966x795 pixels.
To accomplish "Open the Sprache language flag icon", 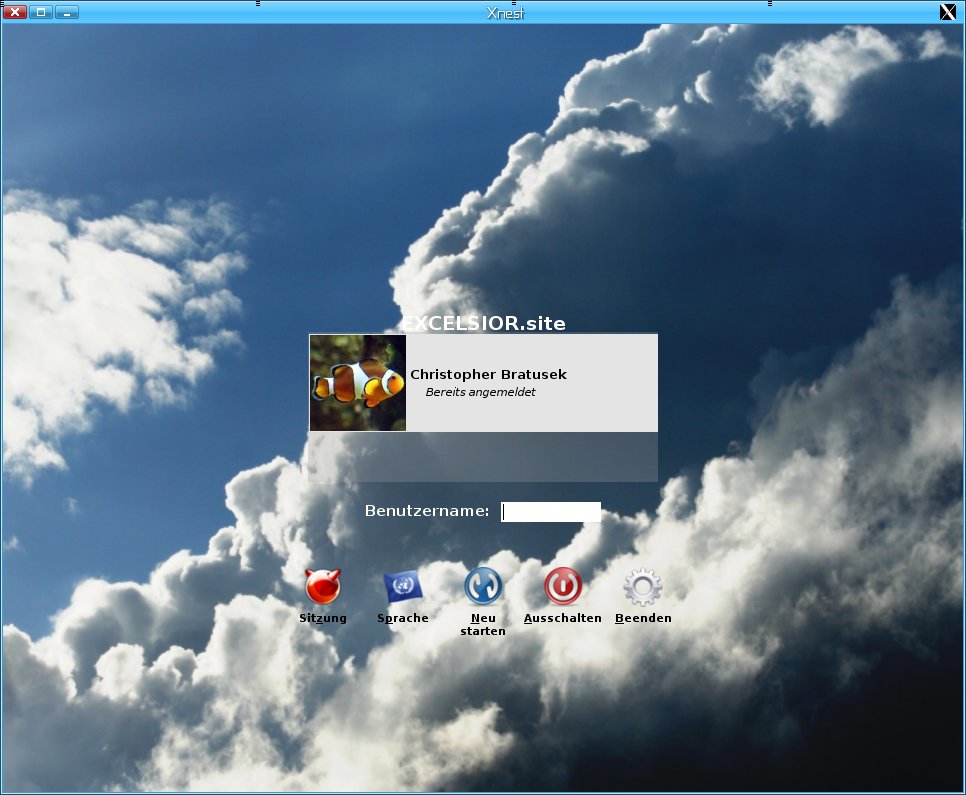I will click(x=403, y=586).
